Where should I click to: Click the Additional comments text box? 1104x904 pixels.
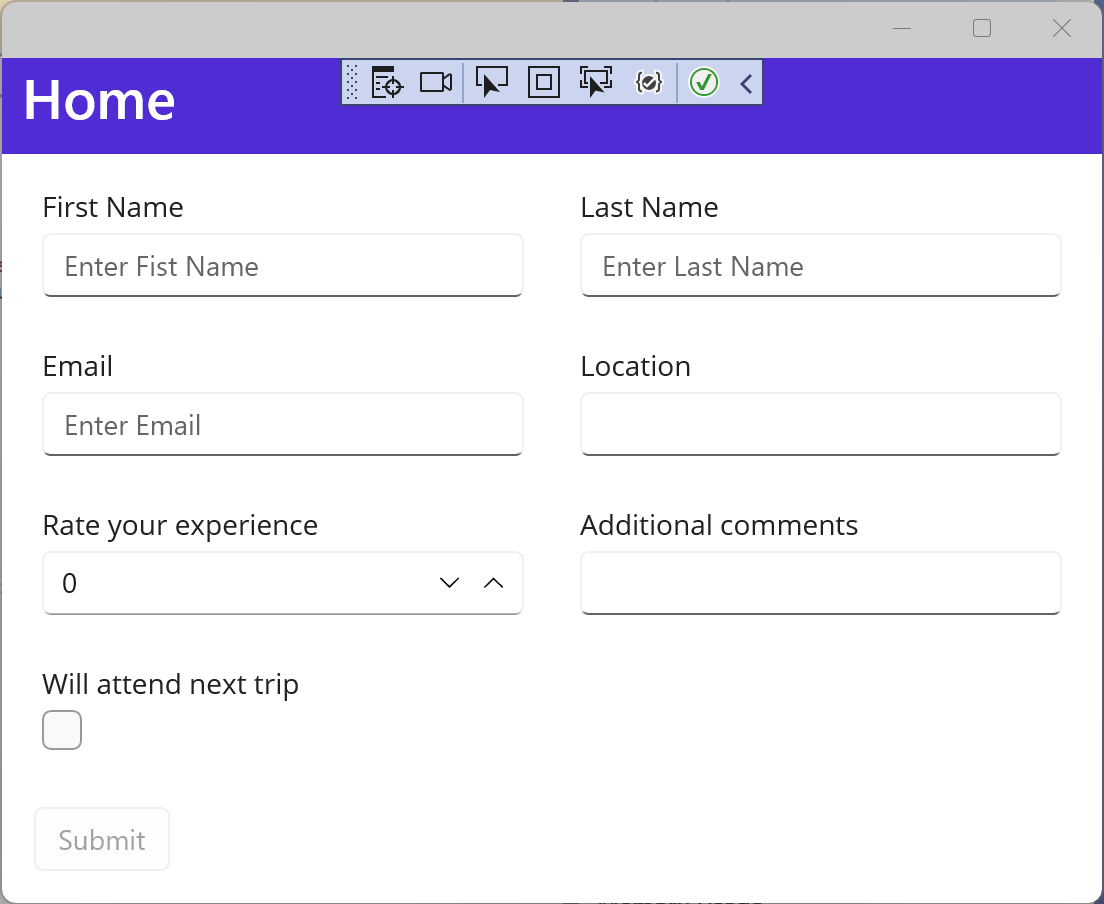pos(821,584)
